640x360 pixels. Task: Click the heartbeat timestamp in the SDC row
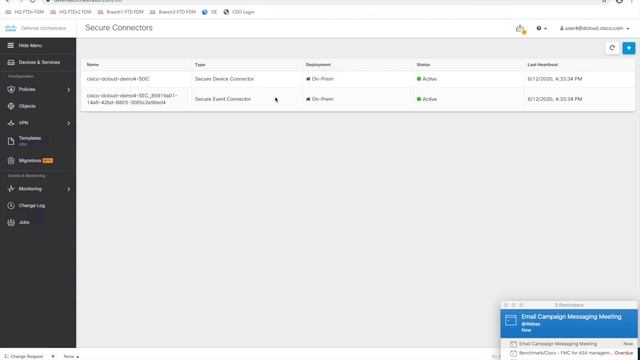(555, 79)
